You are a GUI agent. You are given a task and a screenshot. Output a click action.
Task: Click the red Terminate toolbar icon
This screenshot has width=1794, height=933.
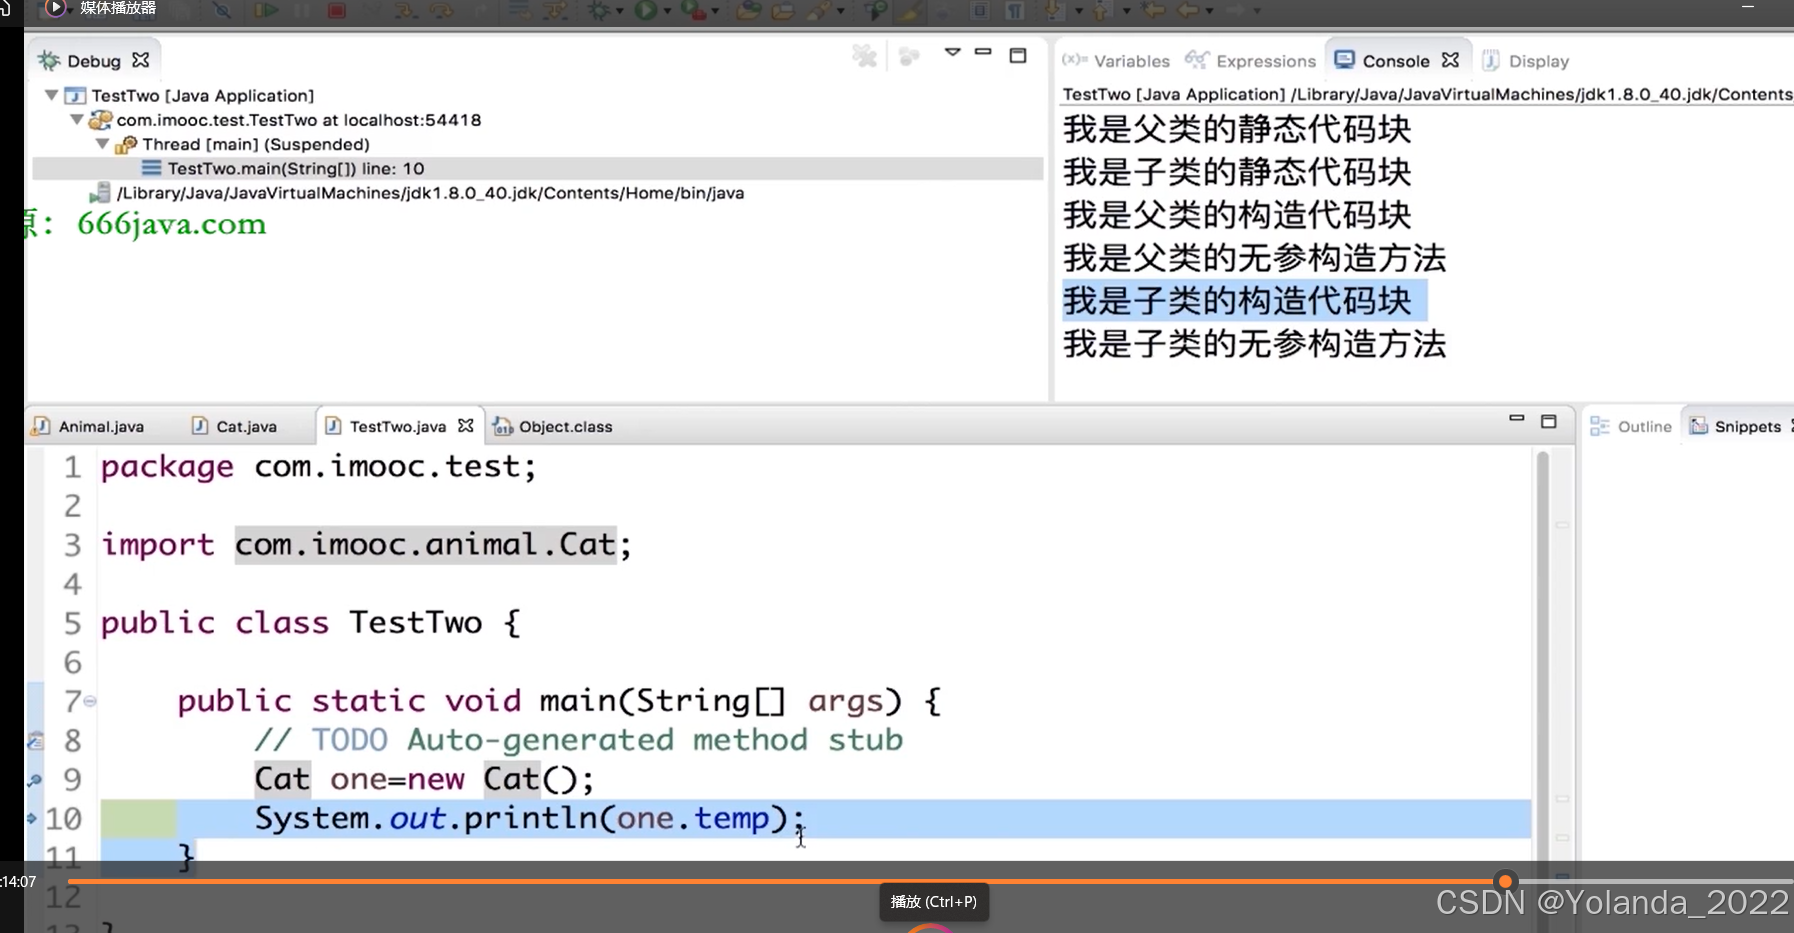click(x=336, y=10)
